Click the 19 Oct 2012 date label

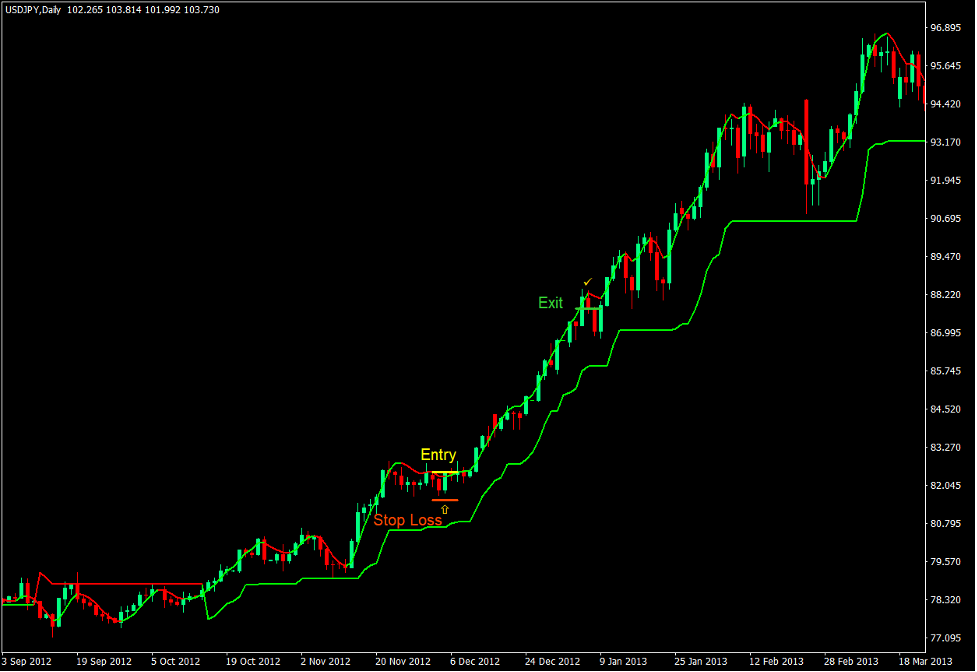(253, 661)
